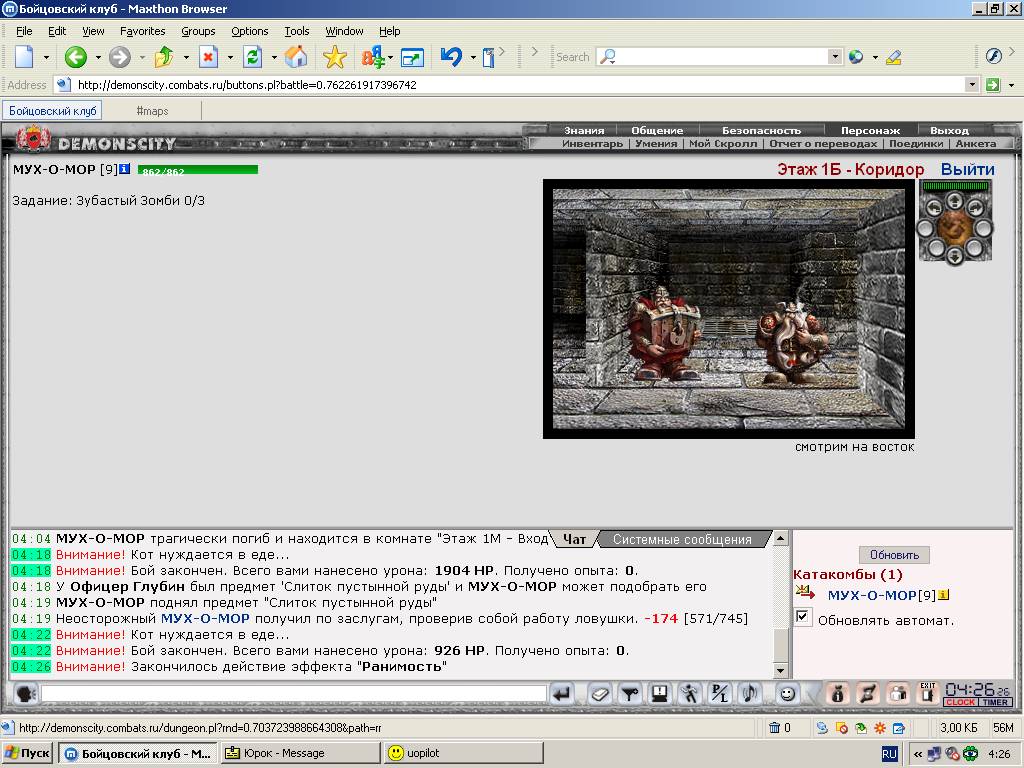This screenshot has width=1024, height=768.
Task: Open the New page dropdown arrow
Action: [x=46, y=57]
